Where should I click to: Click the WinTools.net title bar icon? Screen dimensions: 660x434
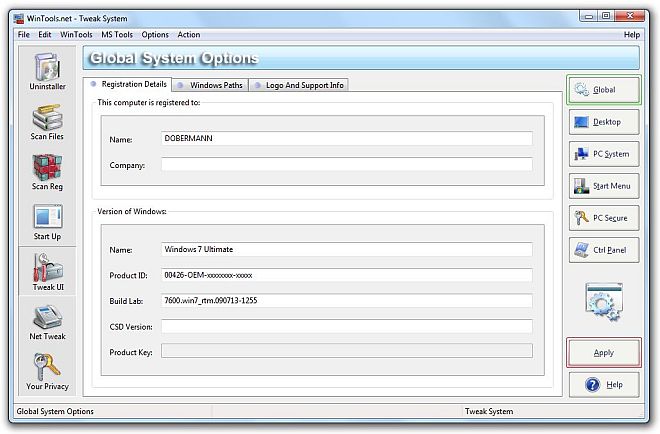coord(19,19)
